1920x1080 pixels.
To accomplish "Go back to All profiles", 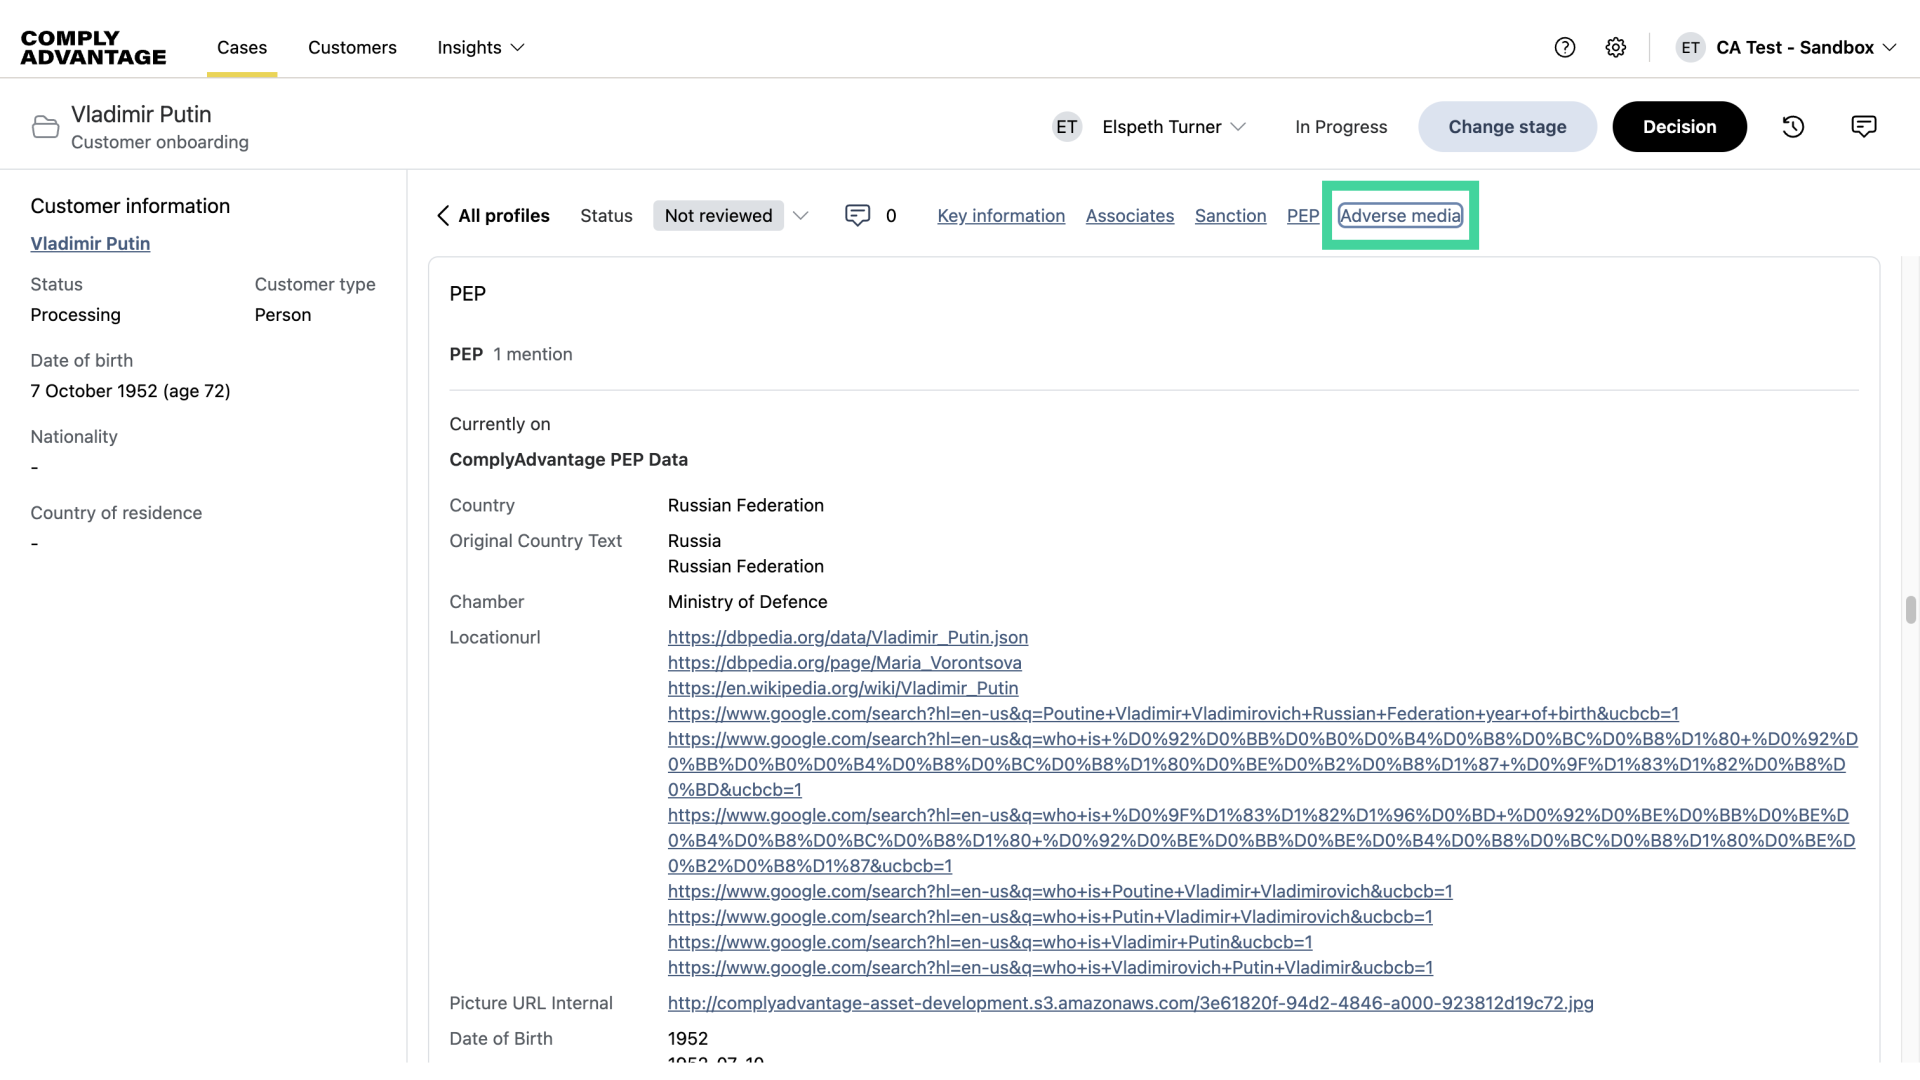I will click(493, 216).
